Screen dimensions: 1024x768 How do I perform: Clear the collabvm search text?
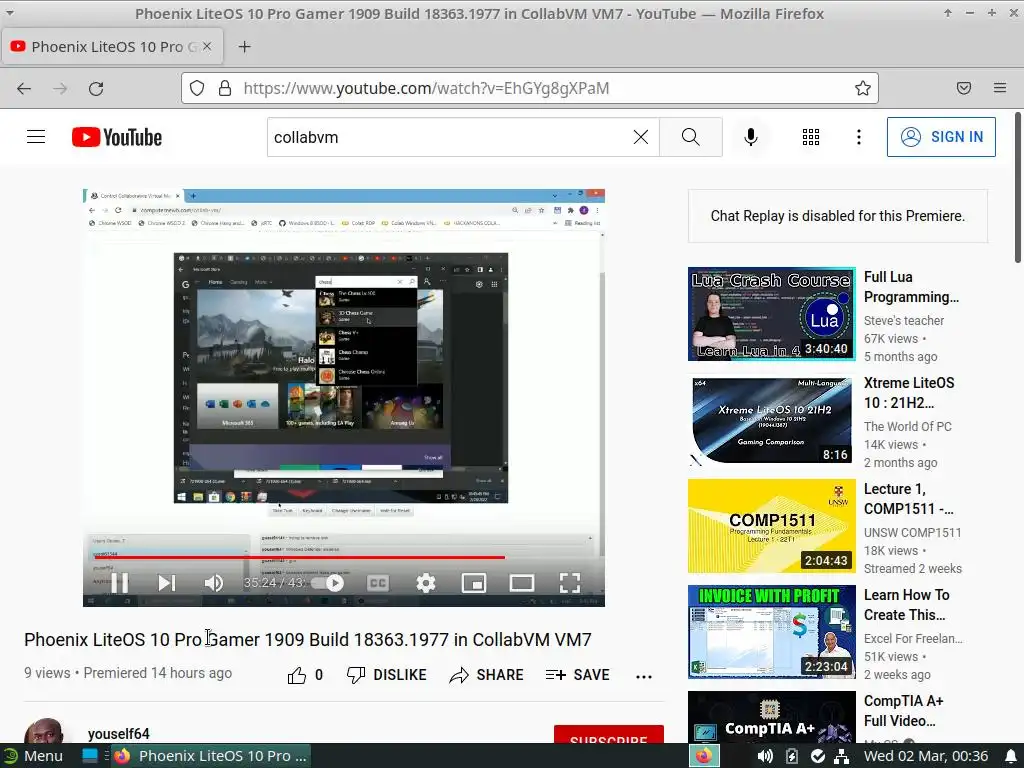click(641, 136)
